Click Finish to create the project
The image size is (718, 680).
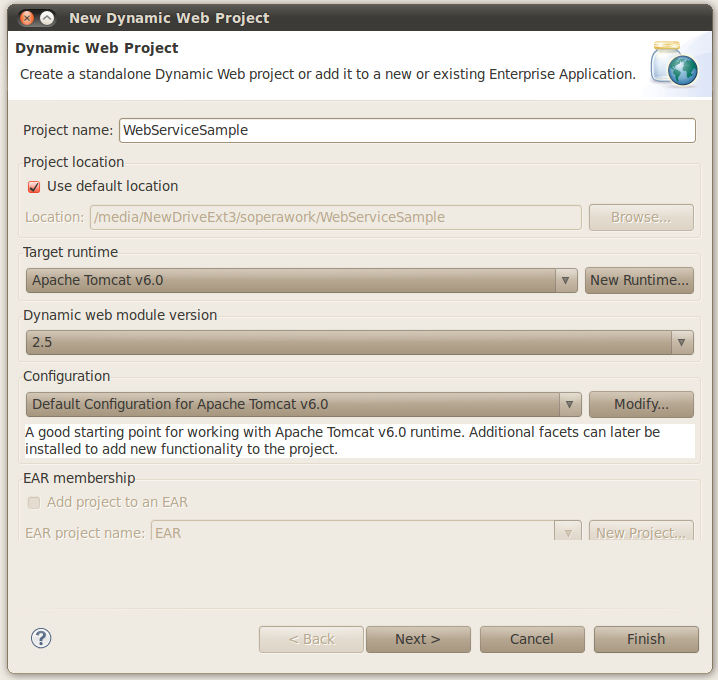point(646,639)
